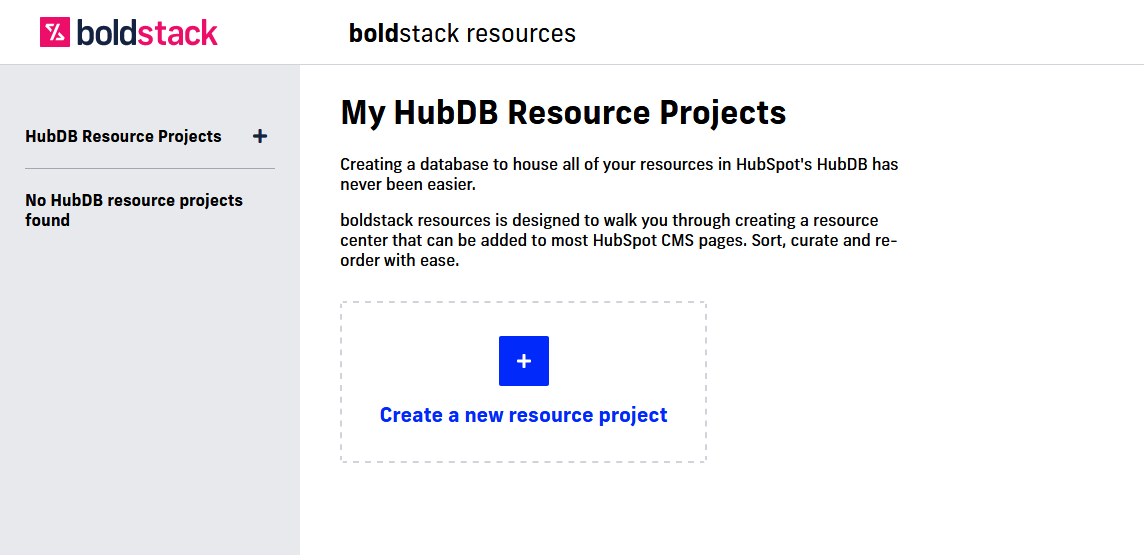Open 'Create a new resource project' link
This screenshot has height=555, width=1144.
click(x=523, y=415)
